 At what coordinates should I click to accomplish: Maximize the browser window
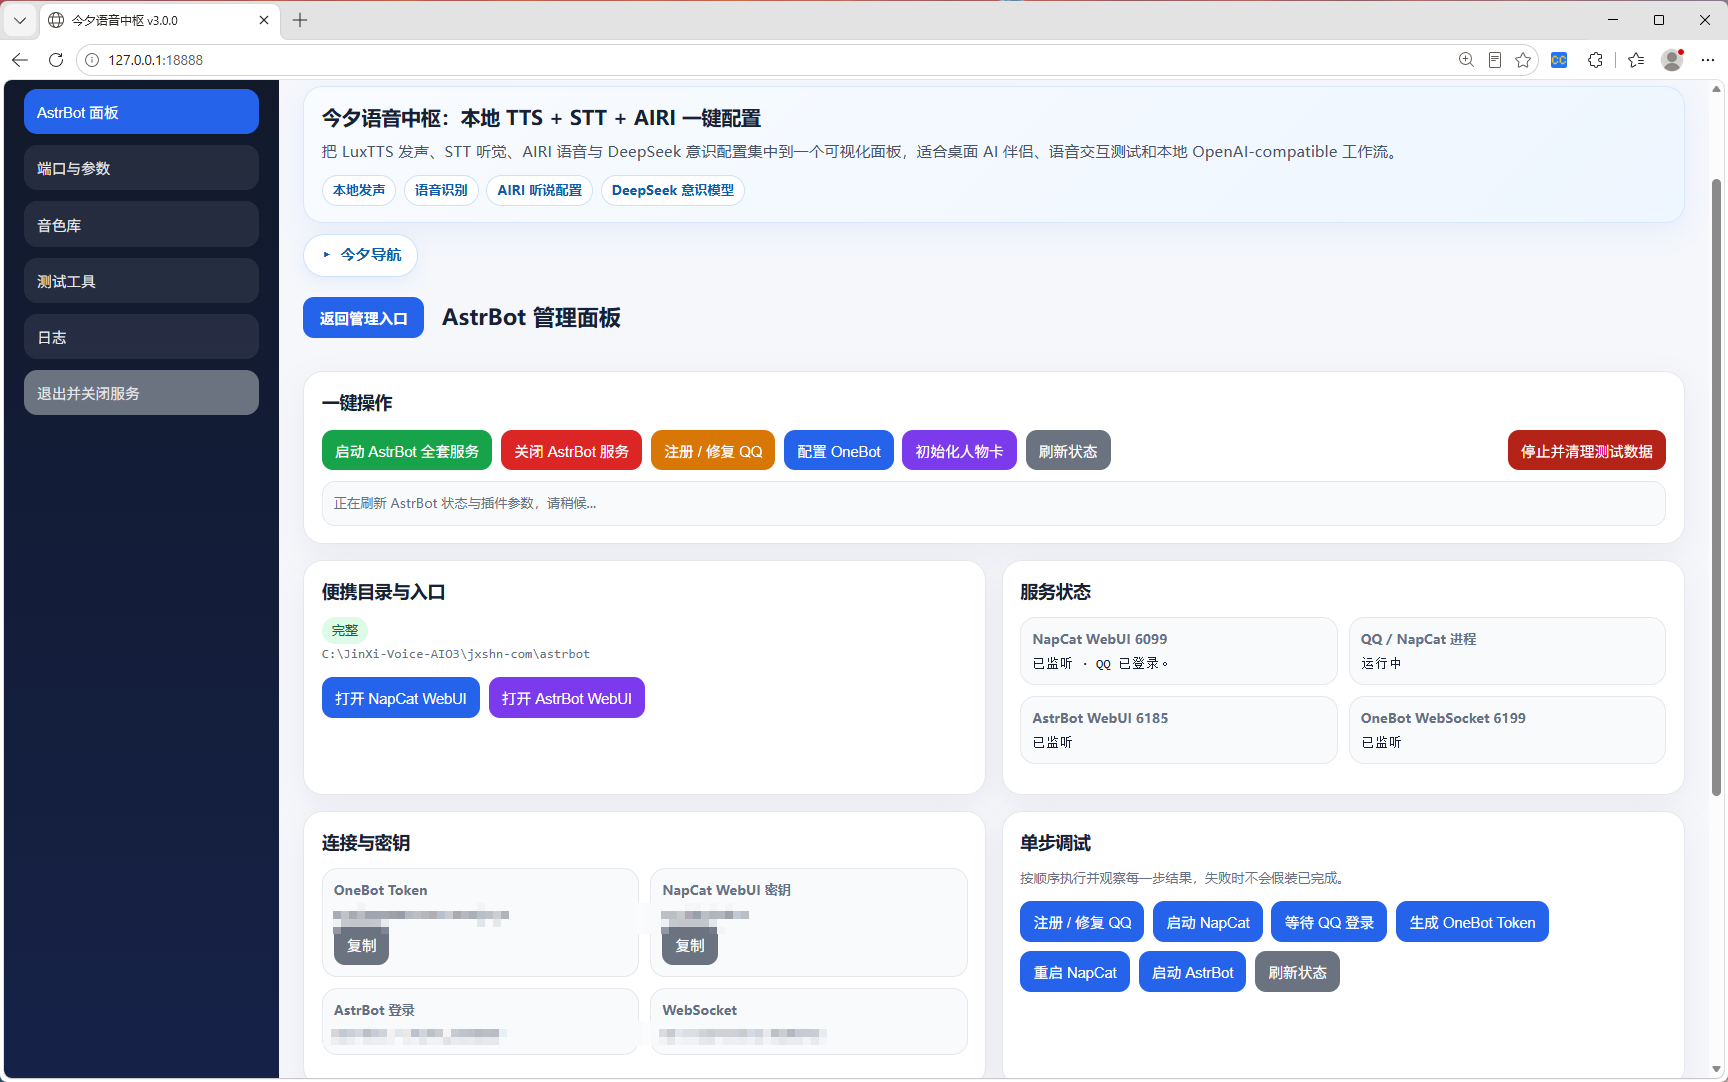coord(1659,20)
